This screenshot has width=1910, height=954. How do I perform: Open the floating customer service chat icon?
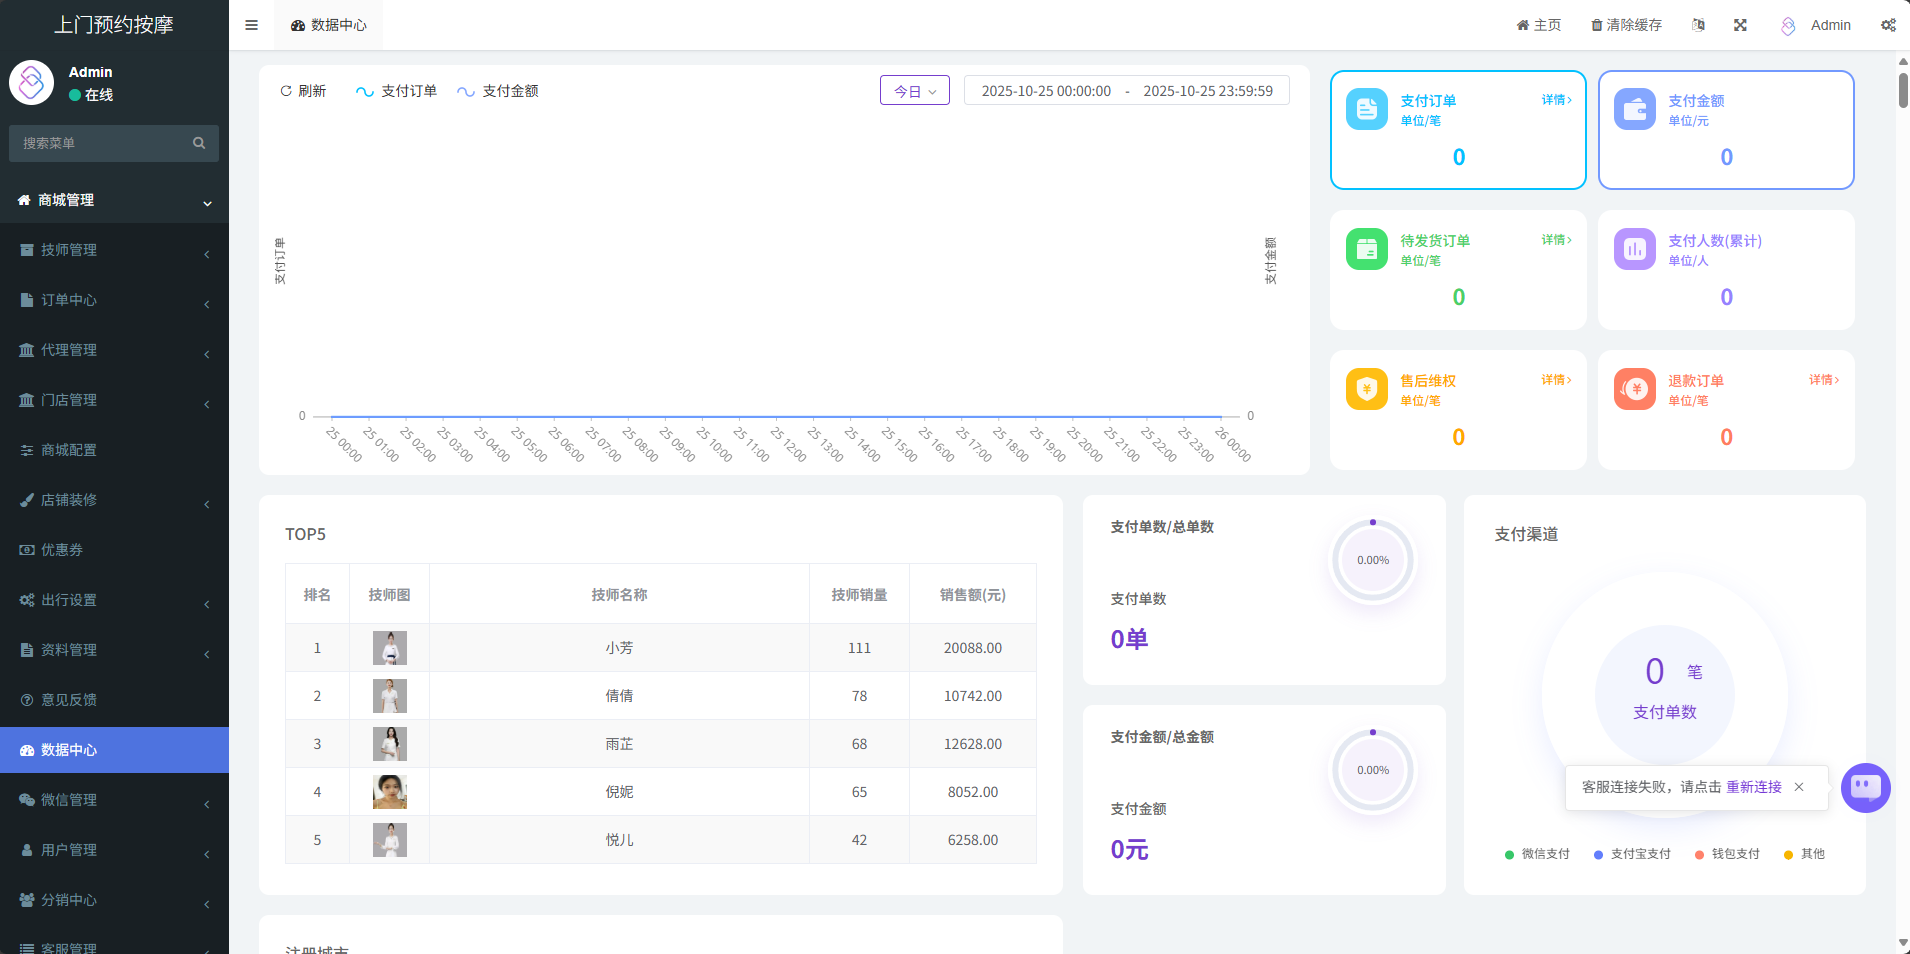click(1865, 788)
